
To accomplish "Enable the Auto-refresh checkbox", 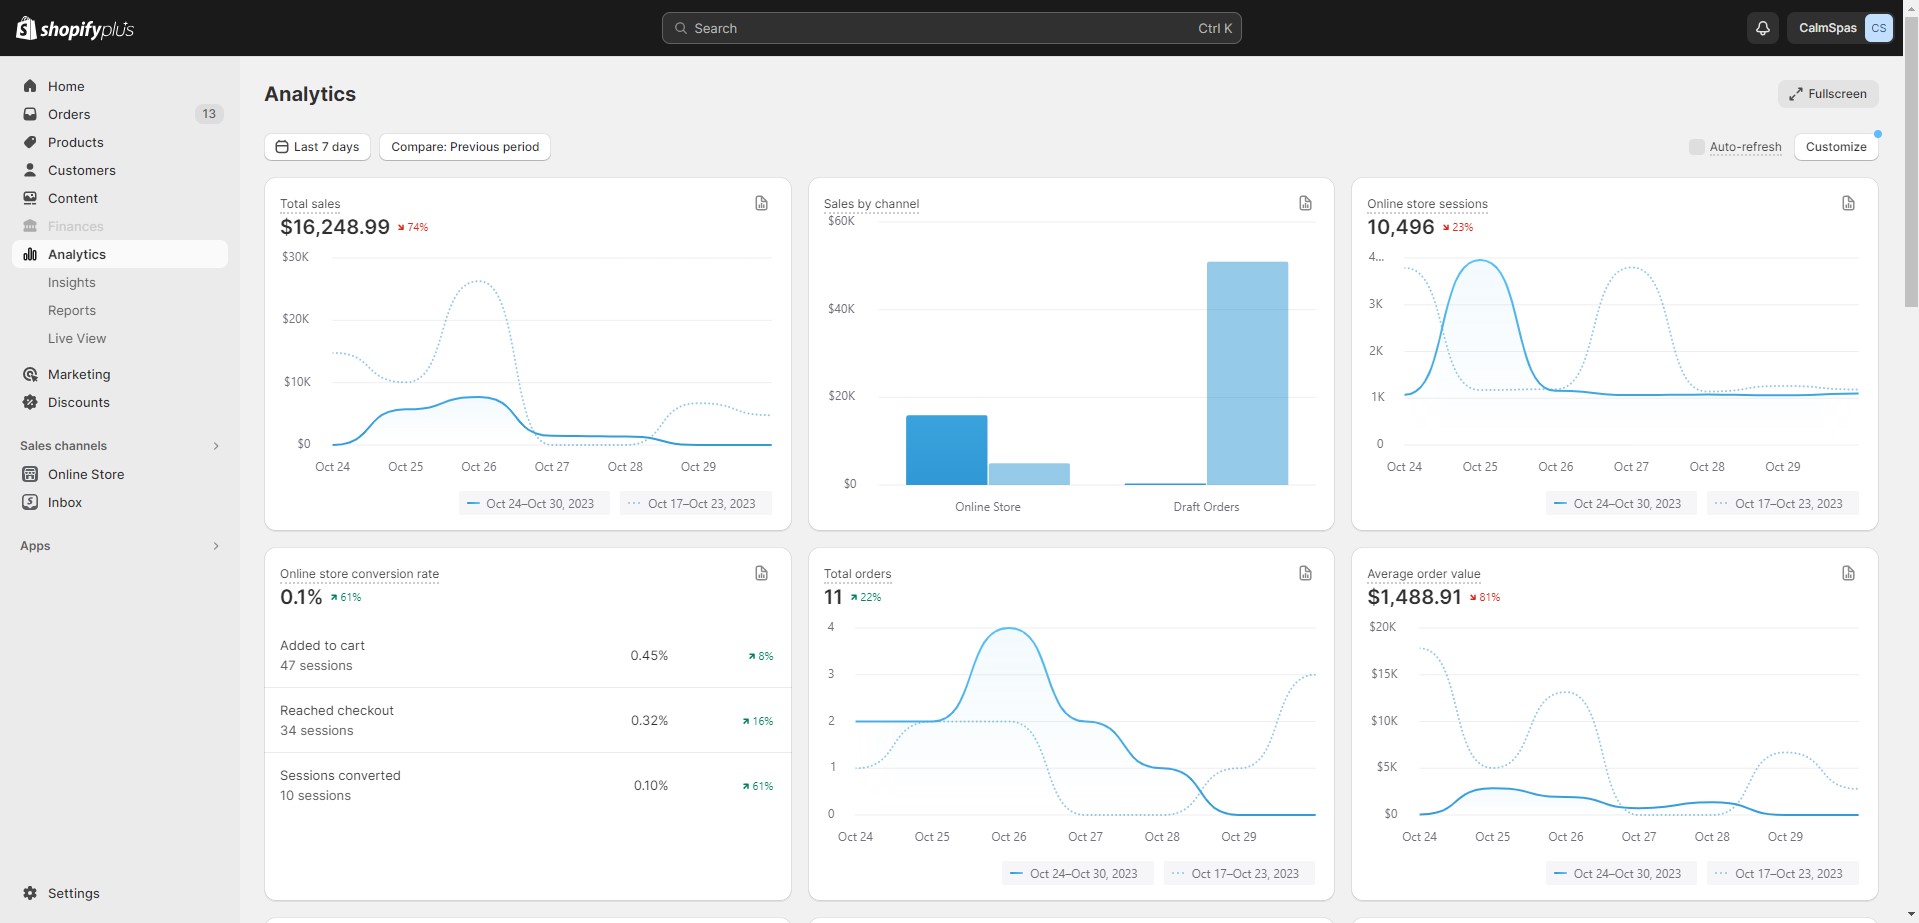I will tap(1697, 147).
